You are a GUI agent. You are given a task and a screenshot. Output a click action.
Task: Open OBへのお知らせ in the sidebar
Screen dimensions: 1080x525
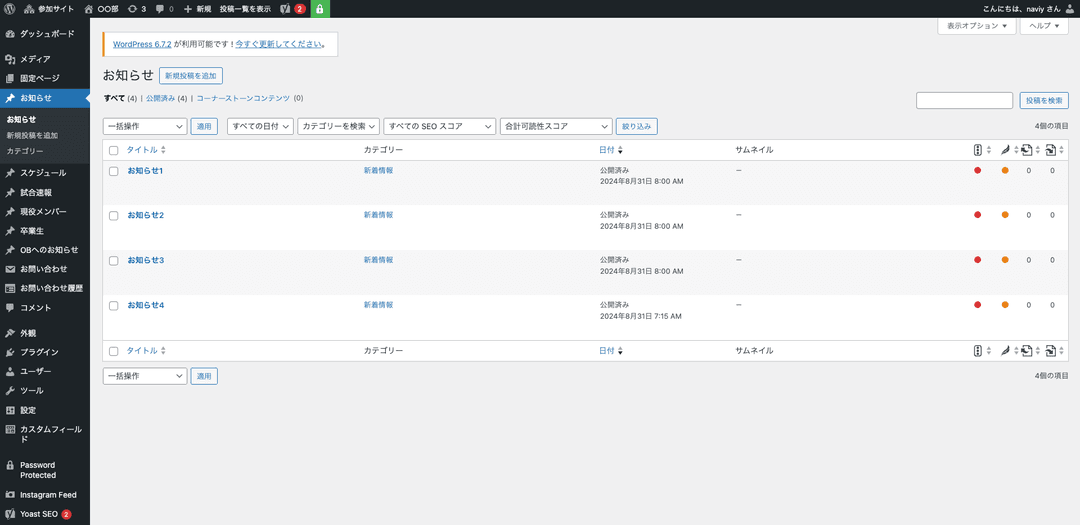click(x=45, y=249)
